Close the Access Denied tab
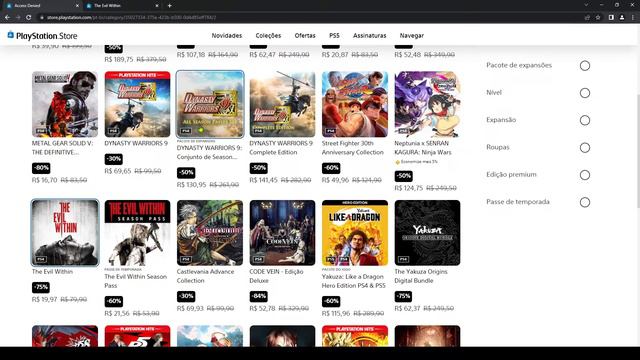 (77, 6)
